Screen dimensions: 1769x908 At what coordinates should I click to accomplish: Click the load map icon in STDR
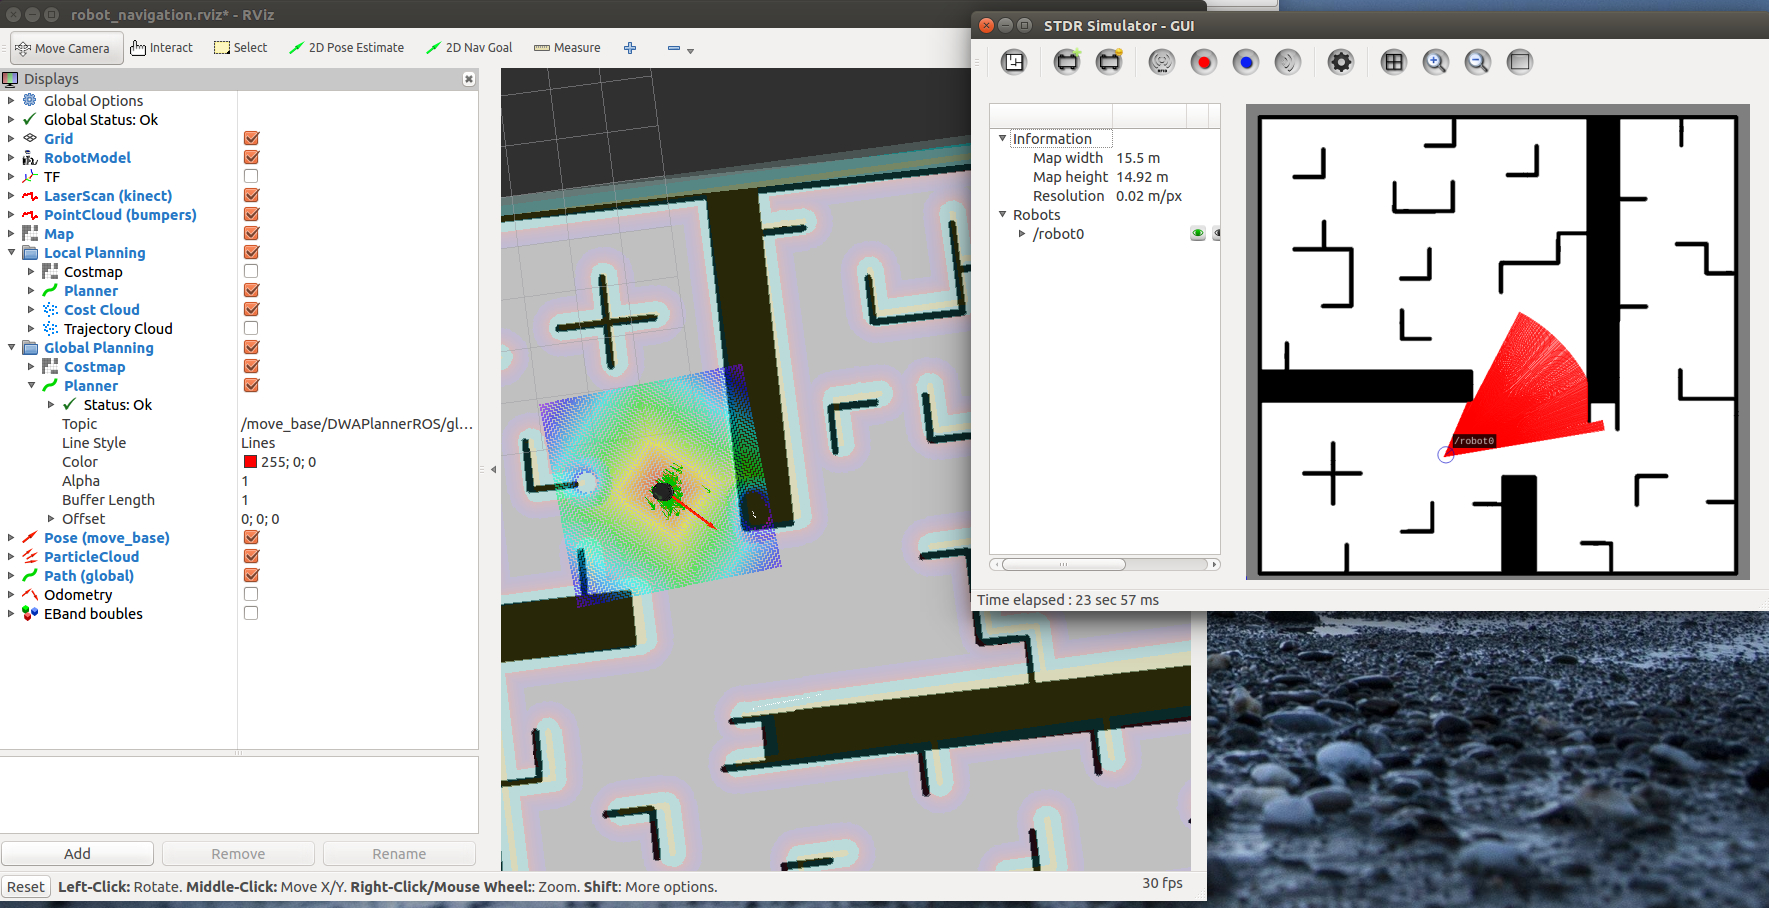(1013, 62)
